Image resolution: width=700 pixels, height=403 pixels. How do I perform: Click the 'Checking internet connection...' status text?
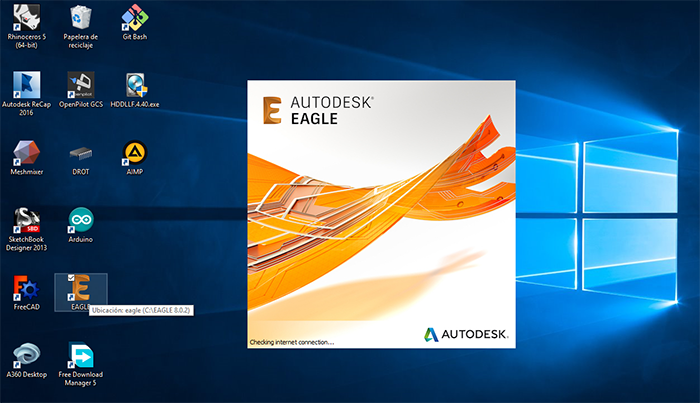click(292, 342)
